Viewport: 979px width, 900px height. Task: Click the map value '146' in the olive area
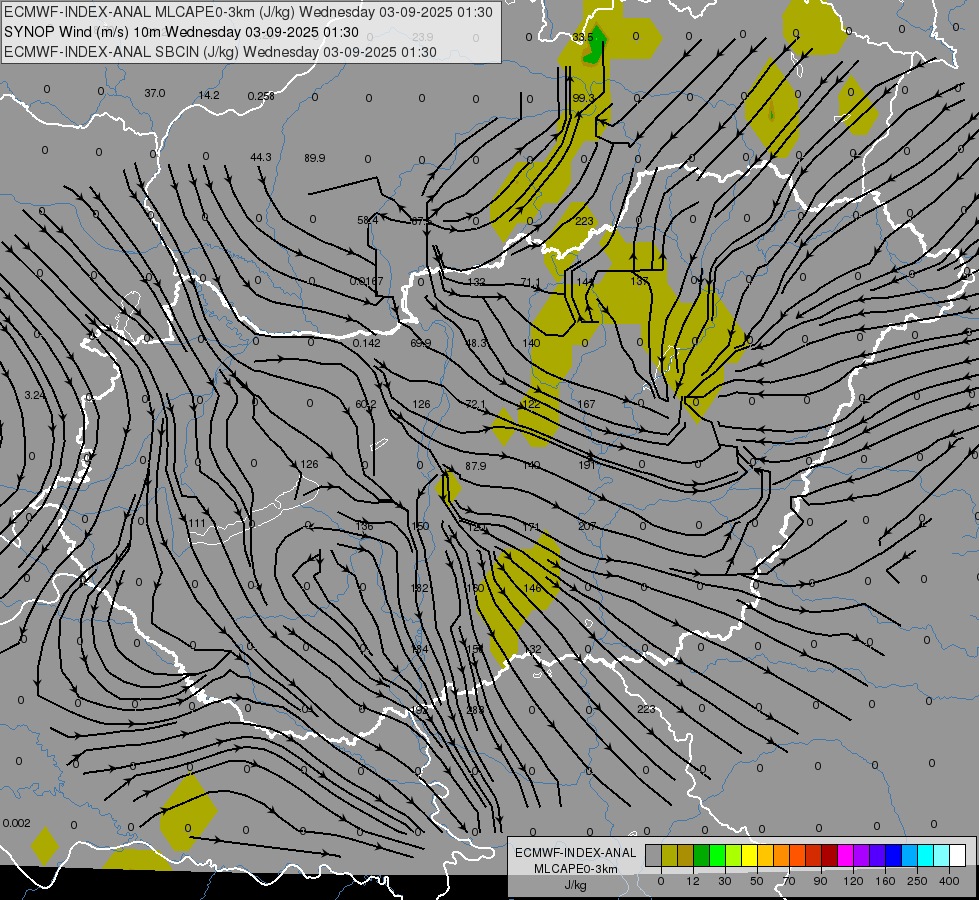[532, 588]
